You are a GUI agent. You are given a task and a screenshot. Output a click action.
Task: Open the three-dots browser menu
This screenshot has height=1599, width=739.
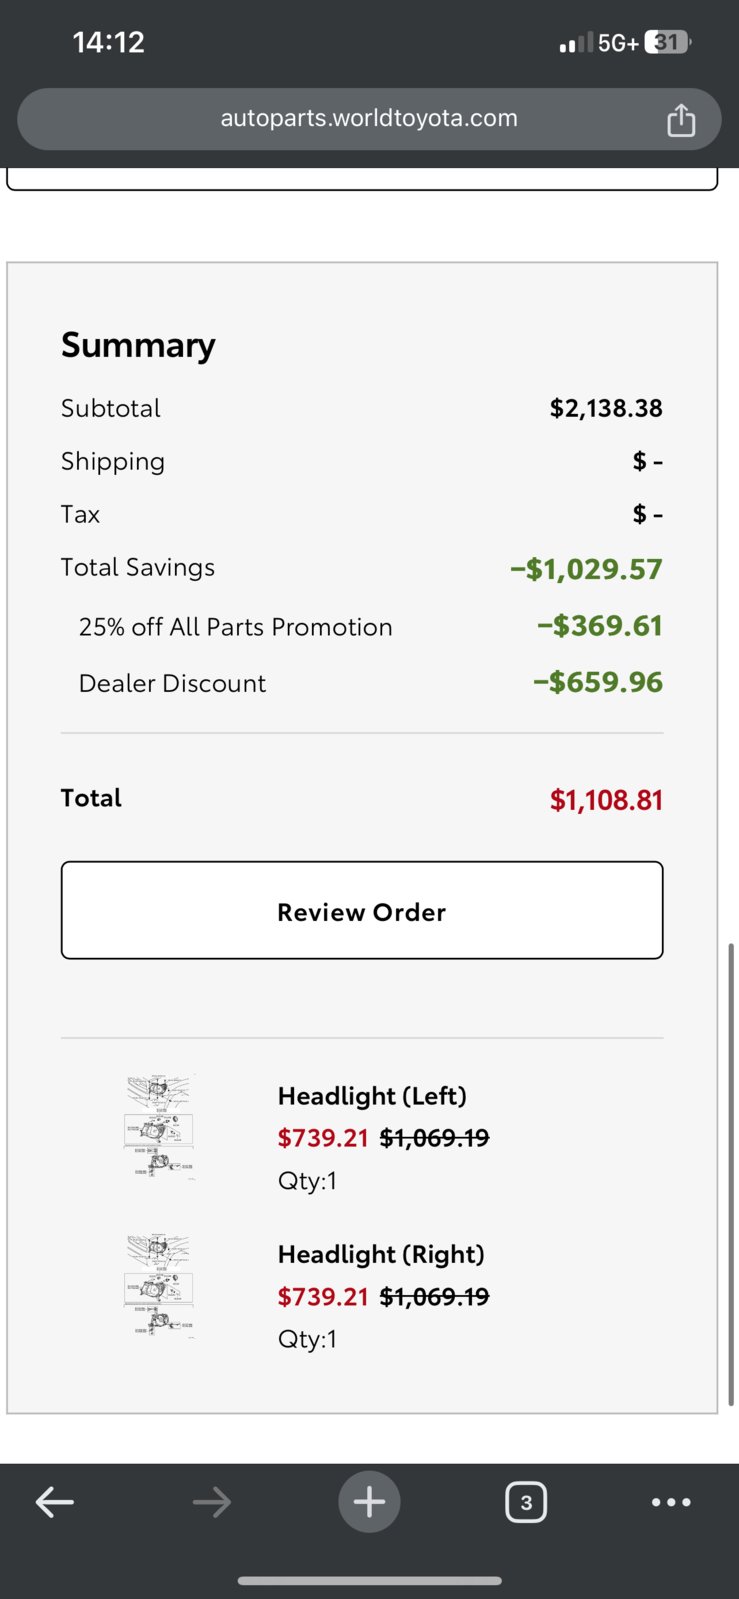pyautogui.click(x=671, y=1502)
